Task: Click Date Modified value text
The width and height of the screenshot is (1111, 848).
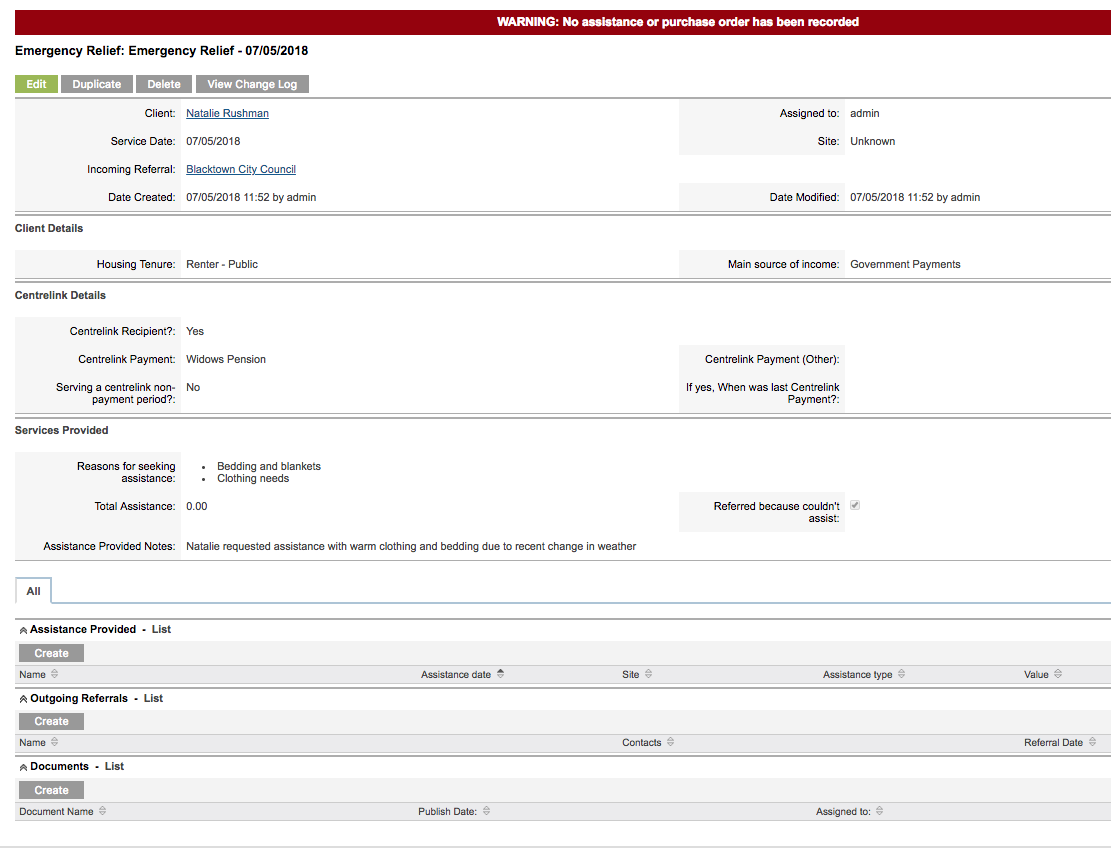Action: pos(915,197)
